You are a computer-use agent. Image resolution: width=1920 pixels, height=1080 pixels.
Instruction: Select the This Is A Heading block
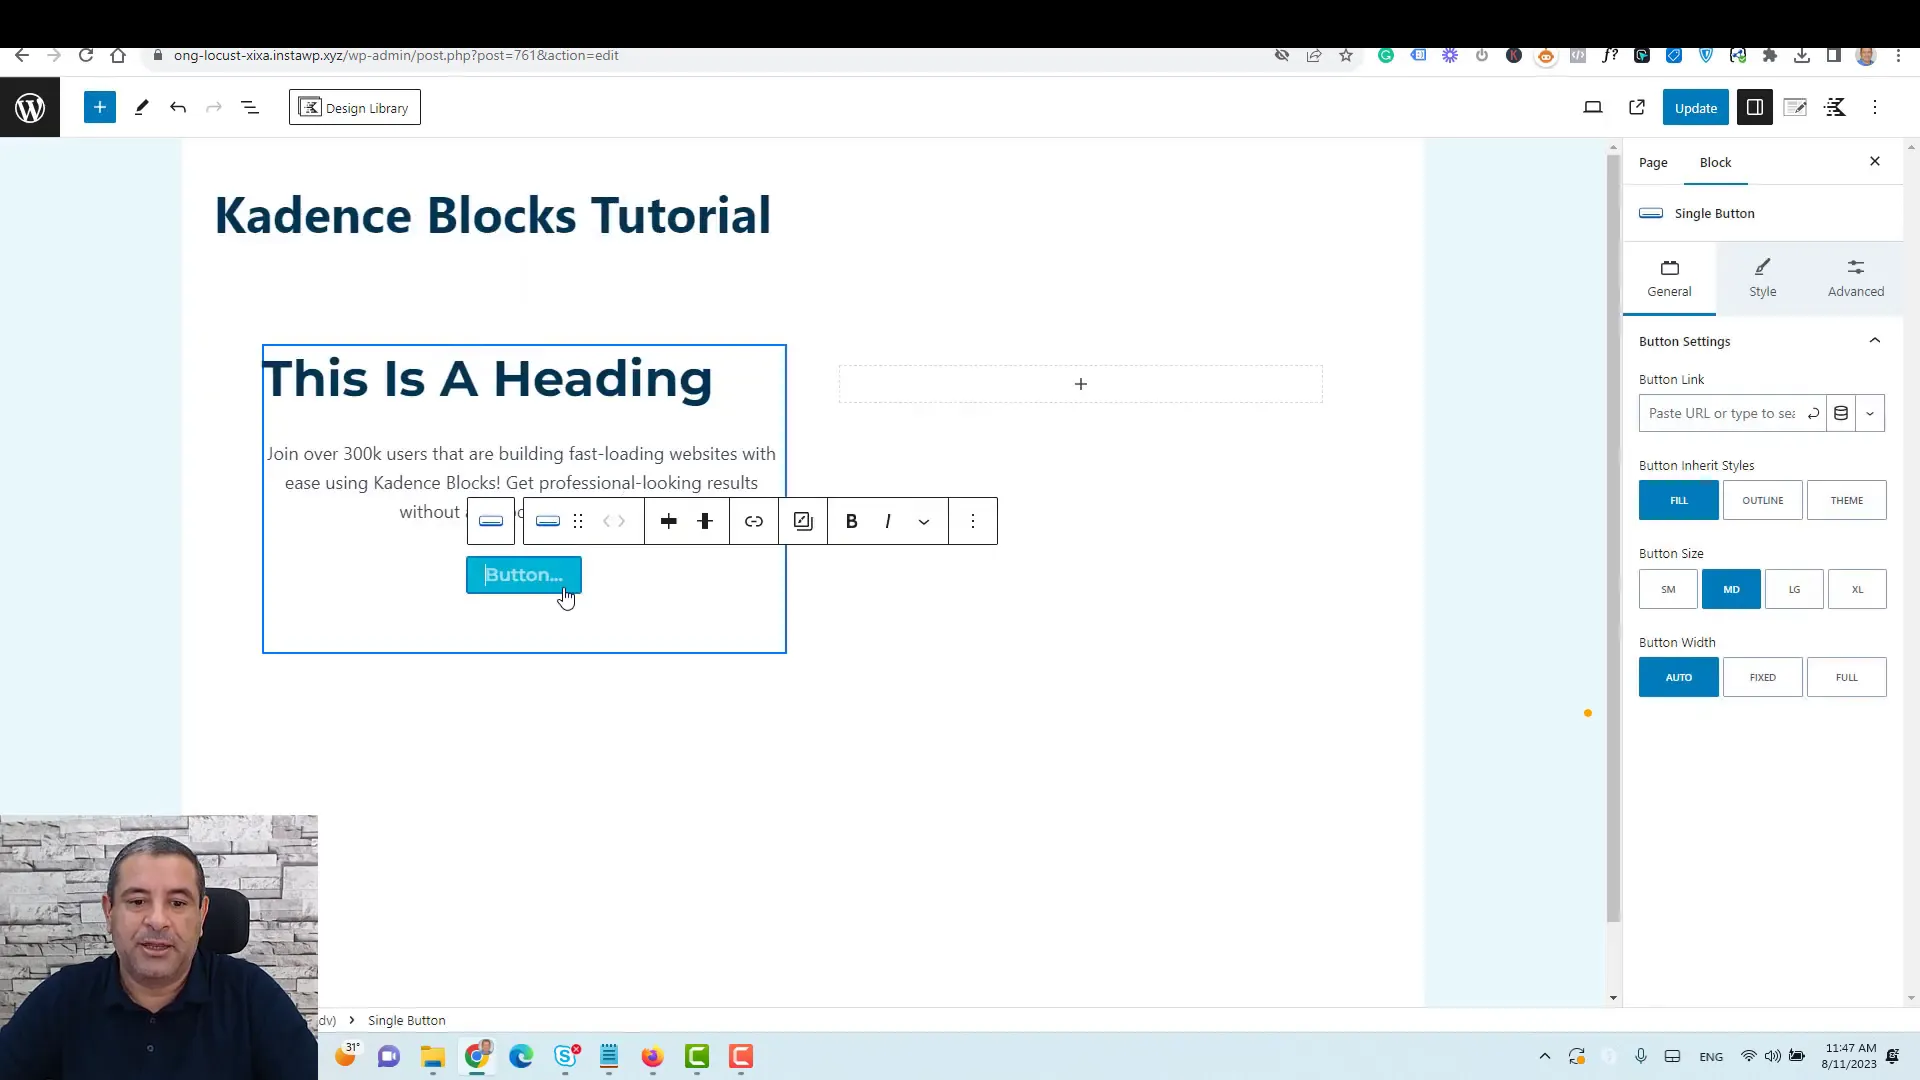click(x=487, y=378)
